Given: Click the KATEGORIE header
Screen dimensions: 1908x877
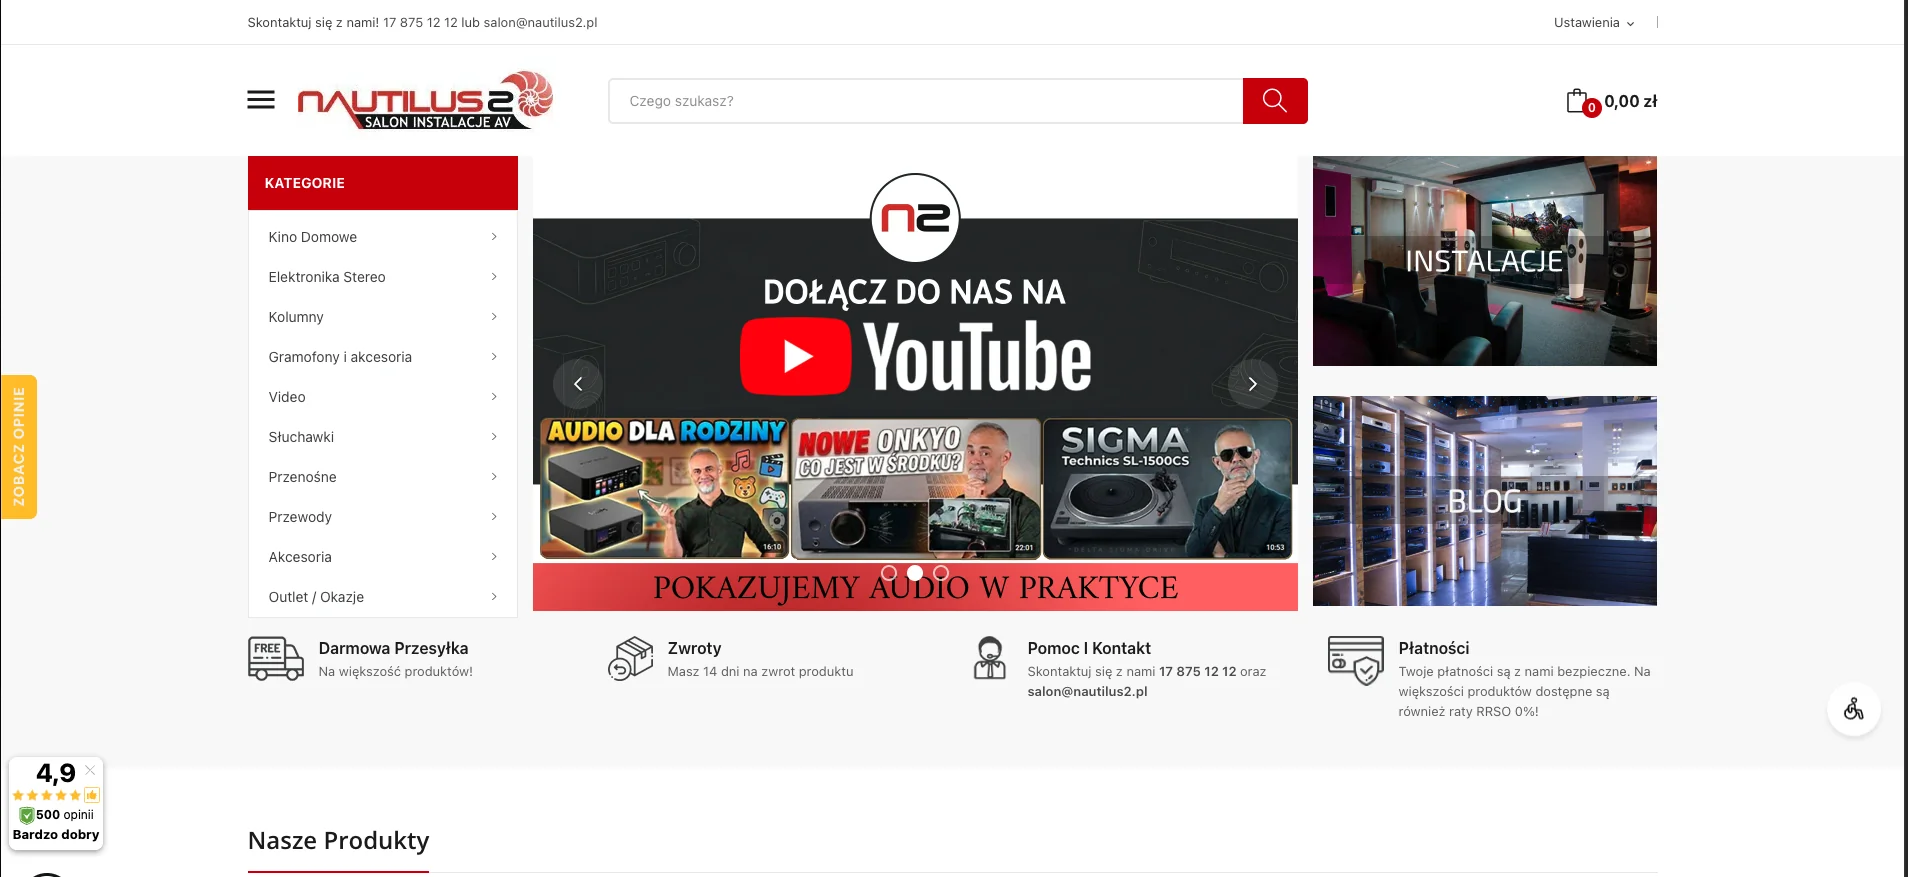Looking at the screenshot, I should (x=383, y=183).
